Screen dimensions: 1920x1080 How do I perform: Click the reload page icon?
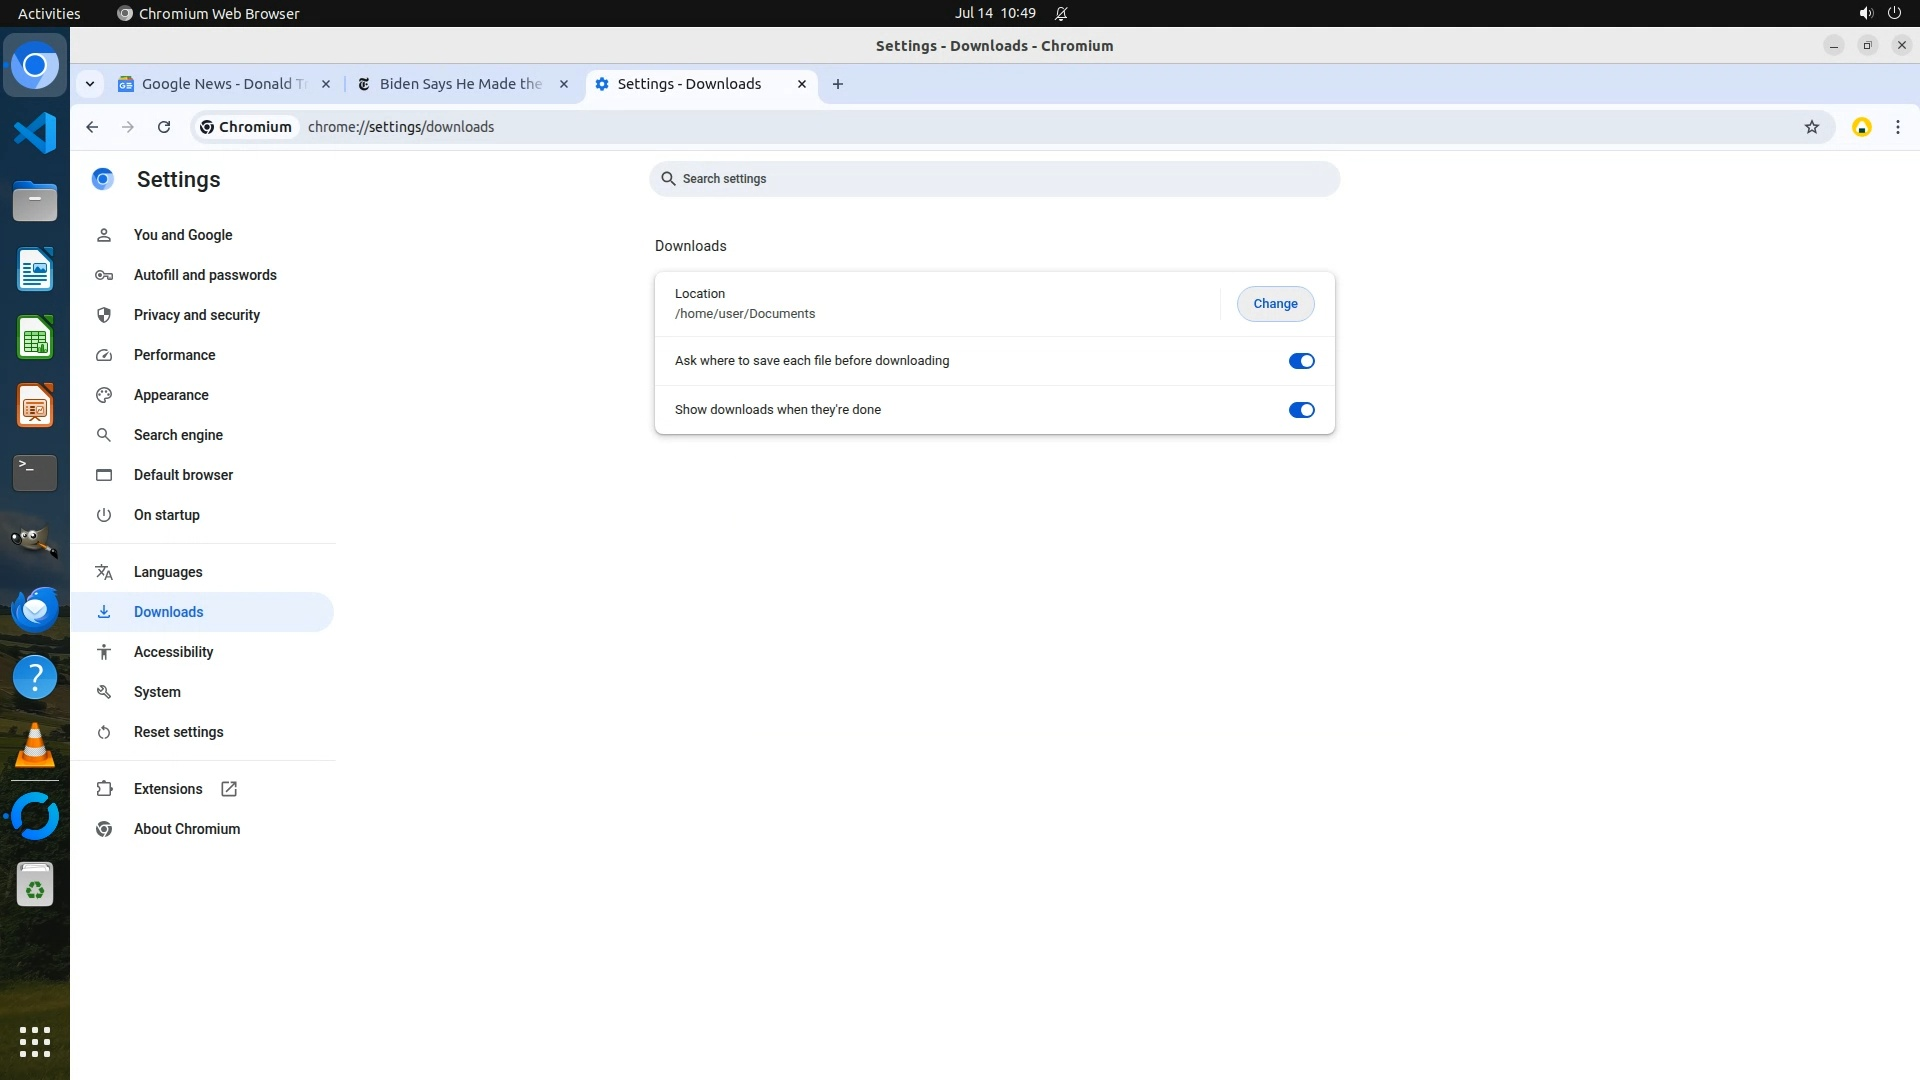(164, 127)
